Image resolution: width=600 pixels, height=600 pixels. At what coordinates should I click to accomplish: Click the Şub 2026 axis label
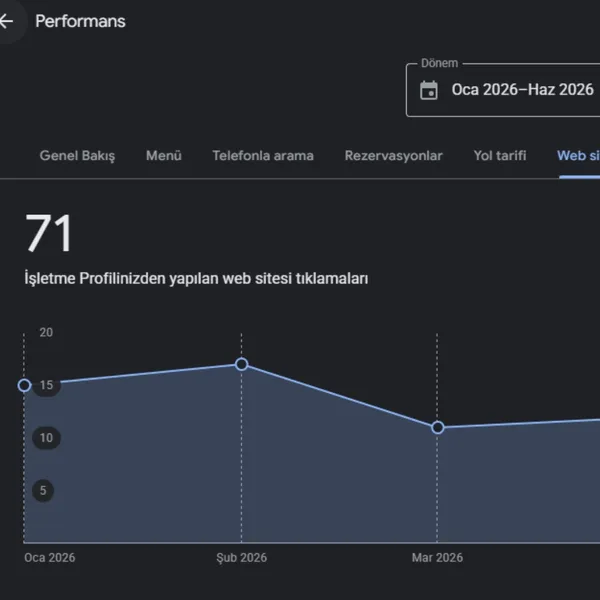pyautogui.click(x=241, y=558)
